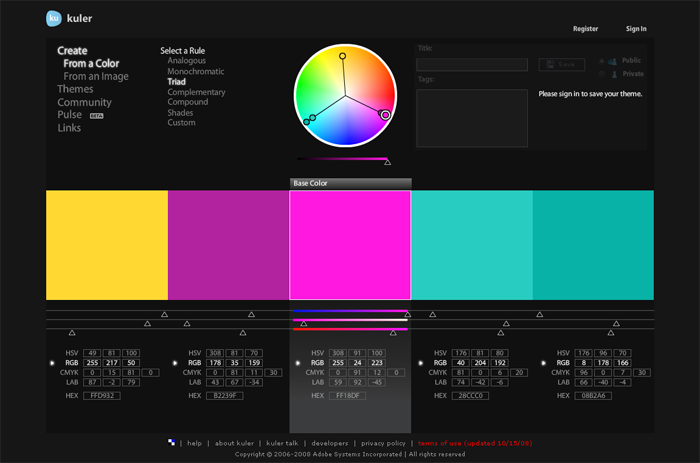The height and width of the screenshot is (463, 700).
Task: Click the HEX field showing FF18DF
Action: pos(347,396)
